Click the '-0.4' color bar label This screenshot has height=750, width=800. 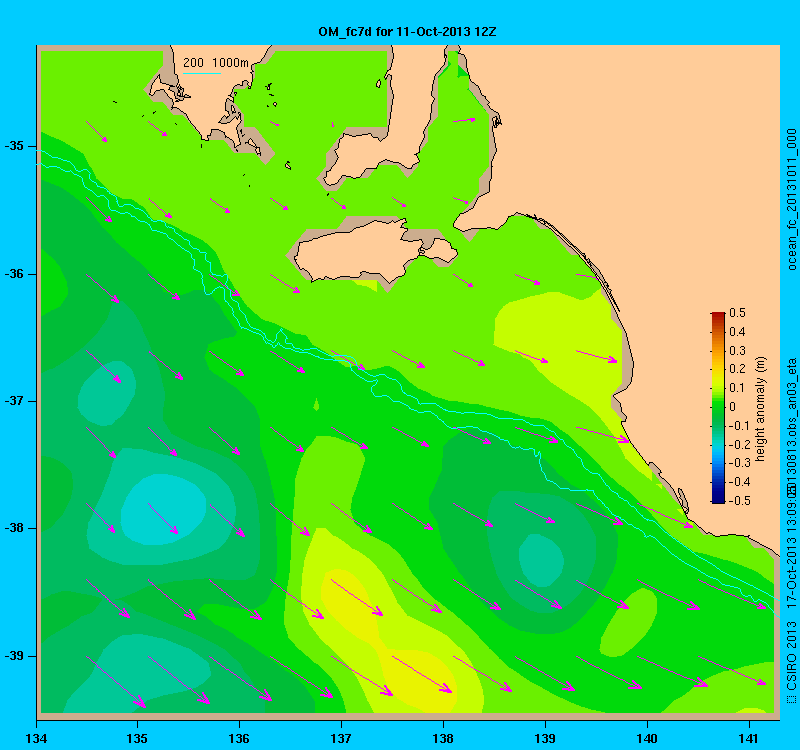point(739,482)
